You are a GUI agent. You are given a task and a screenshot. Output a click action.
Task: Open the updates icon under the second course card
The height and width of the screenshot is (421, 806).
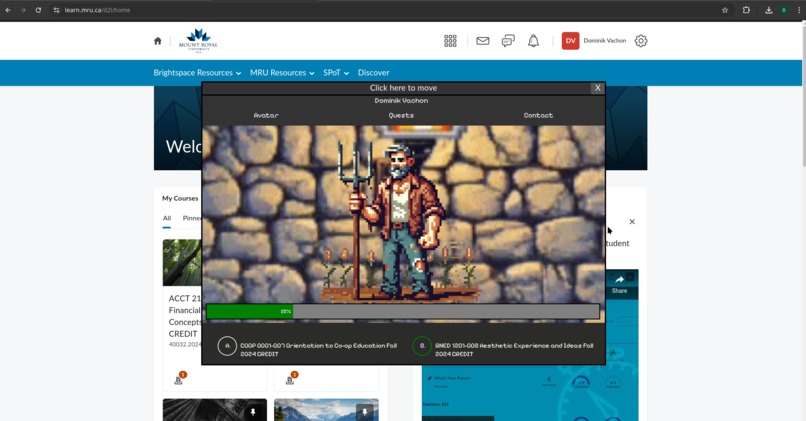(290, 378)
